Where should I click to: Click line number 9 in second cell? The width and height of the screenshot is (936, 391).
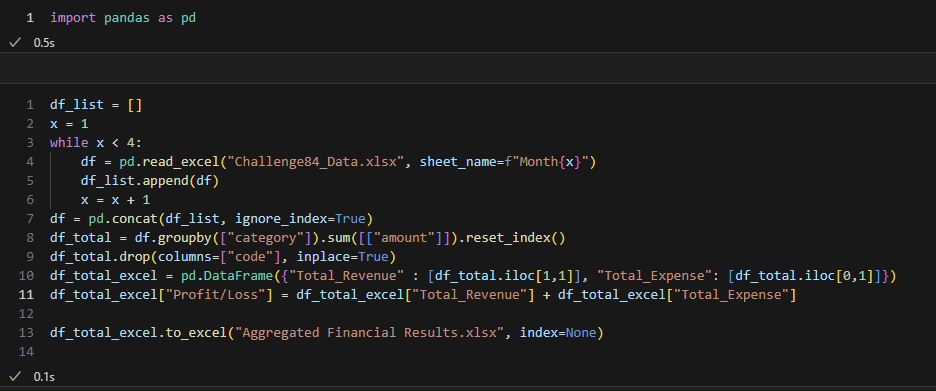click(30, 257)
